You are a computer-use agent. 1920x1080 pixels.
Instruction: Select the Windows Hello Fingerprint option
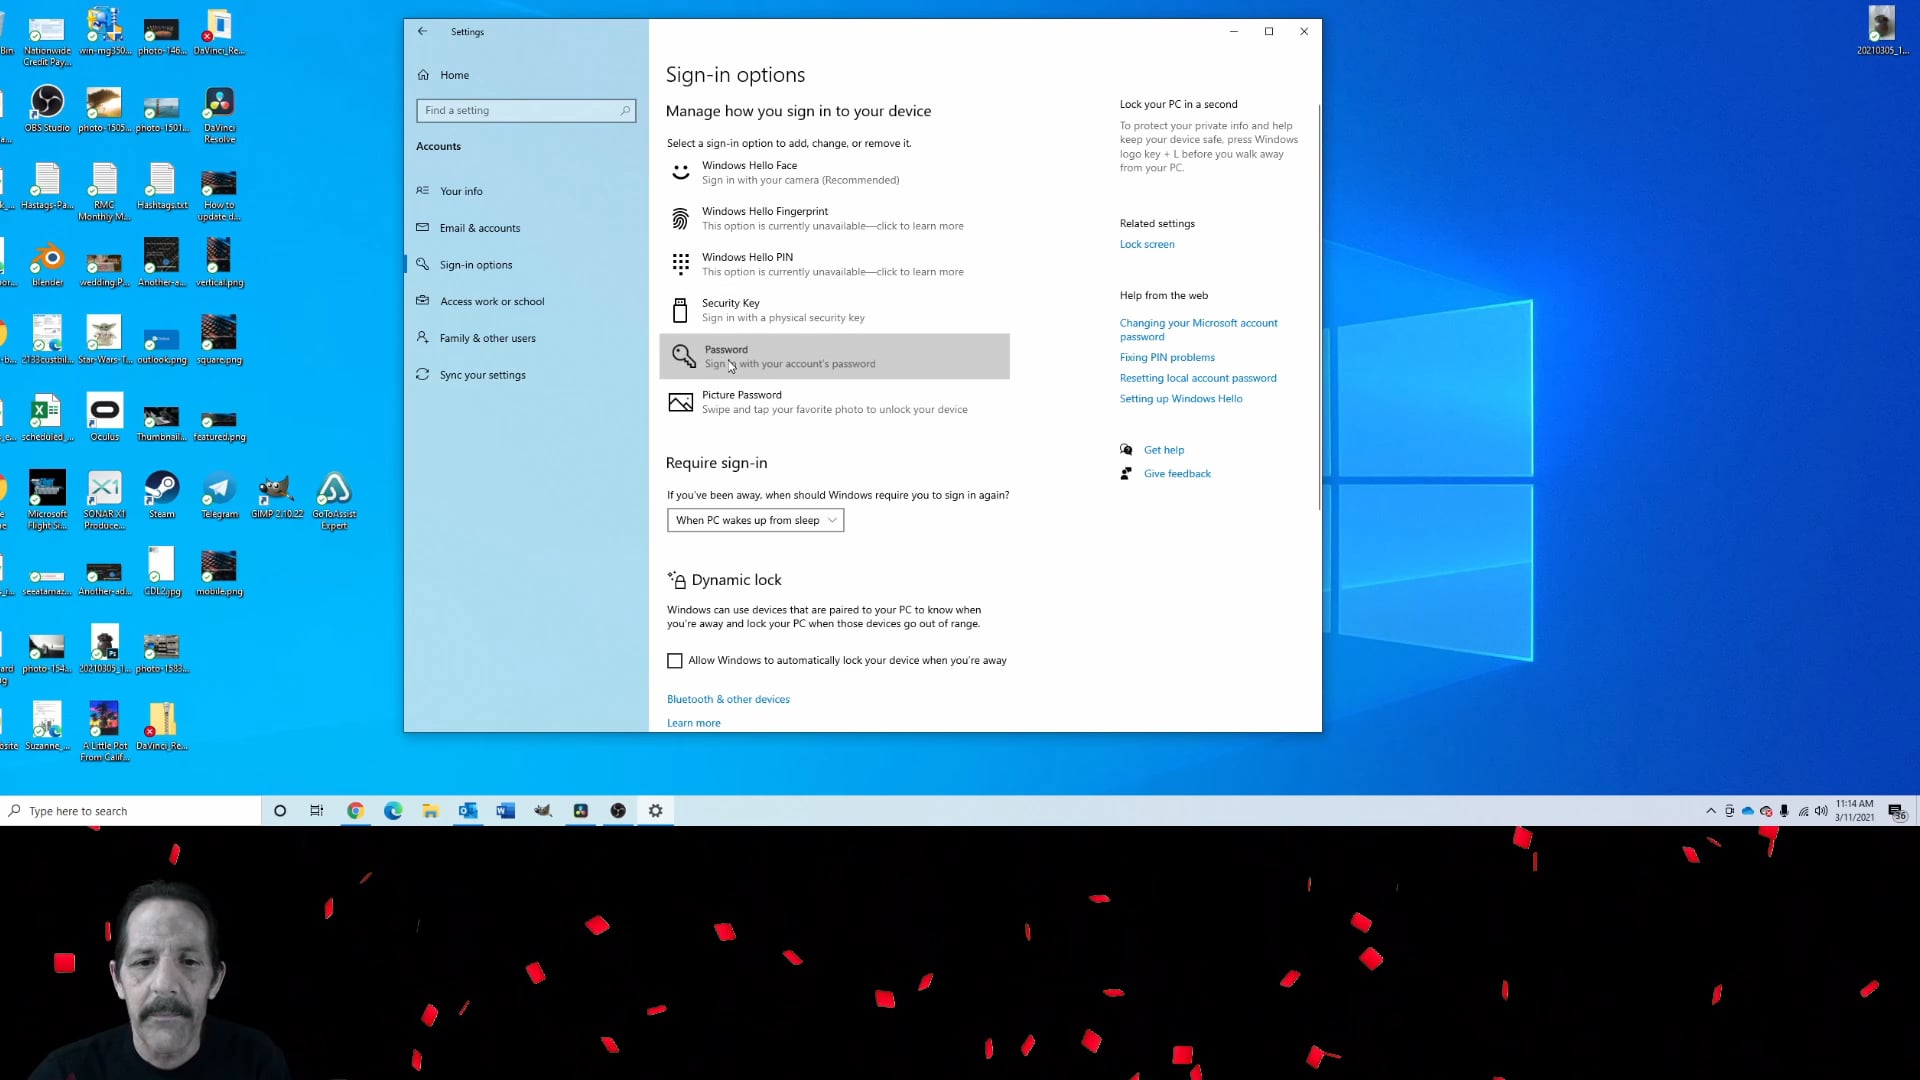click(835, 218)
